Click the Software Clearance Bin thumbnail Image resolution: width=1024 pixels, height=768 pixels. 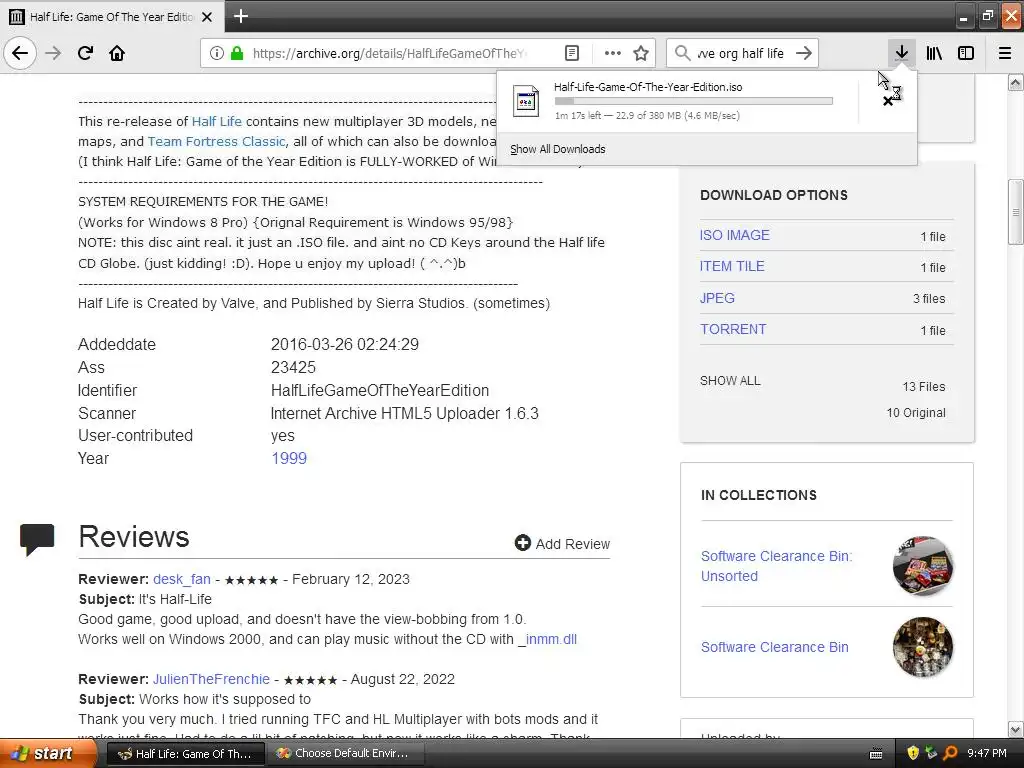coord(922,647)
